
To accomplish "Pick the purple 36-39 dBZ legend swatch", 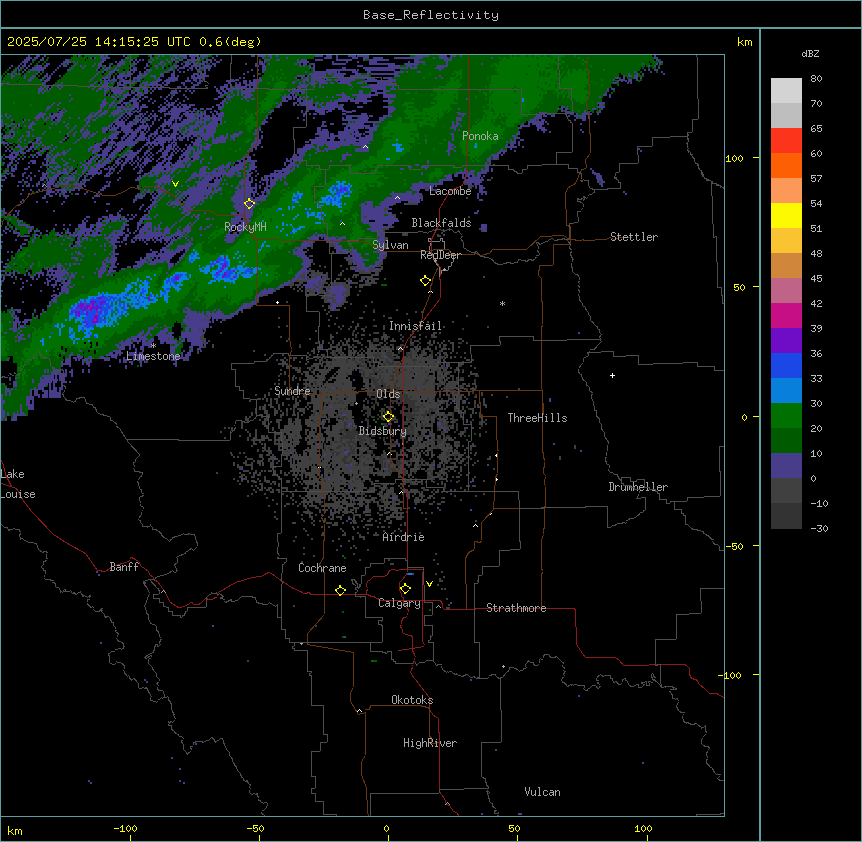I will click(786, 340).
